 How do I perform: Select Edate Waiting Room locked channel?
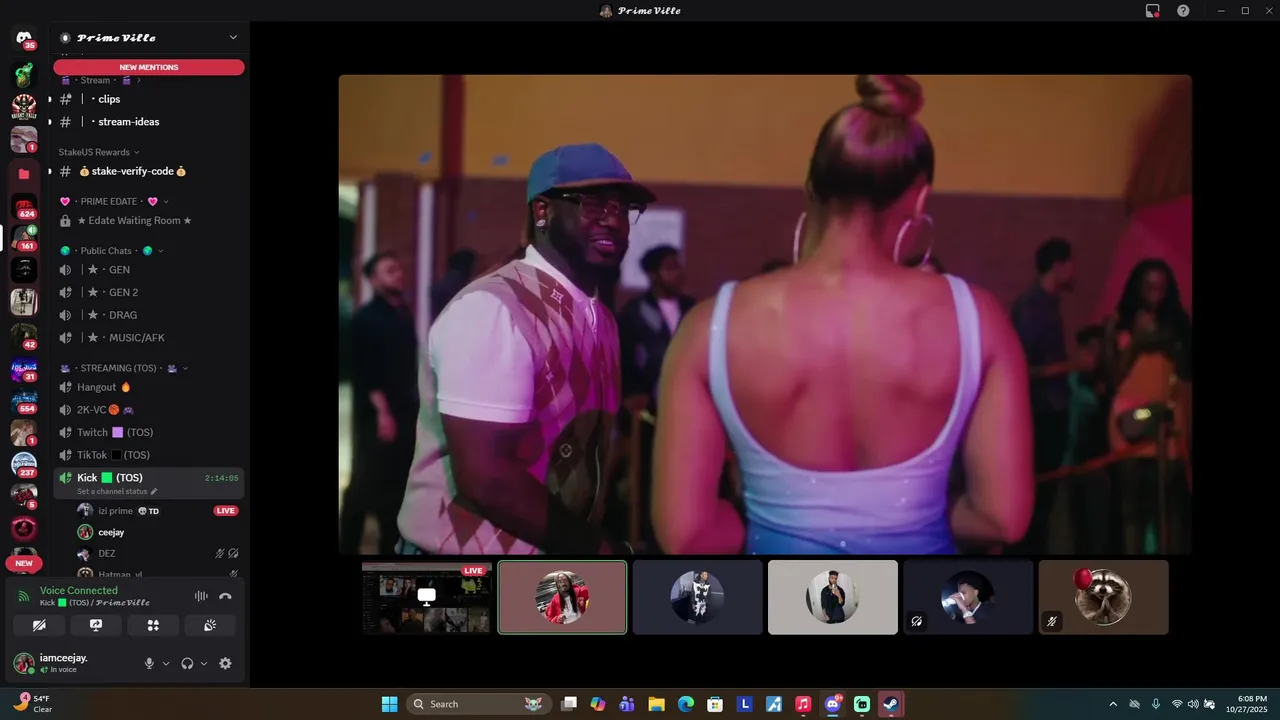click(149, 220)
